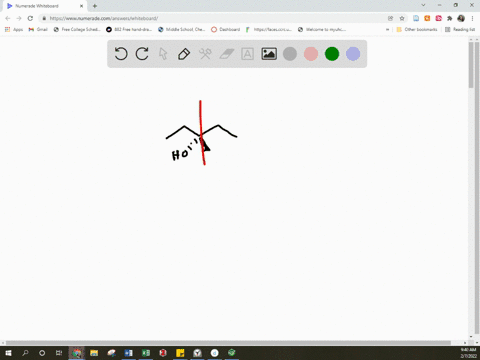Open the Middle School Che bookmark
The image size is (480, 360).
pos(182,29)
